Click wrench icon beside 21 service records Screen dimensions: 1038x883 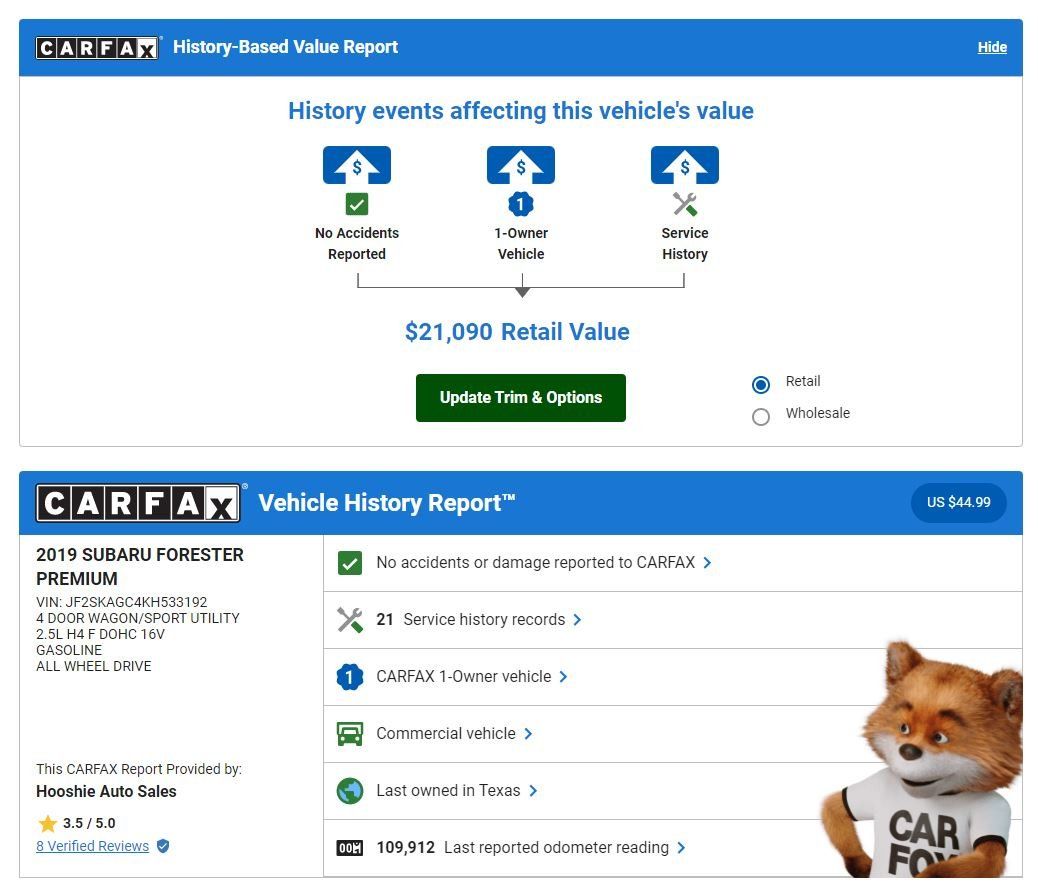pyautogui.click(x=350, y=620)
